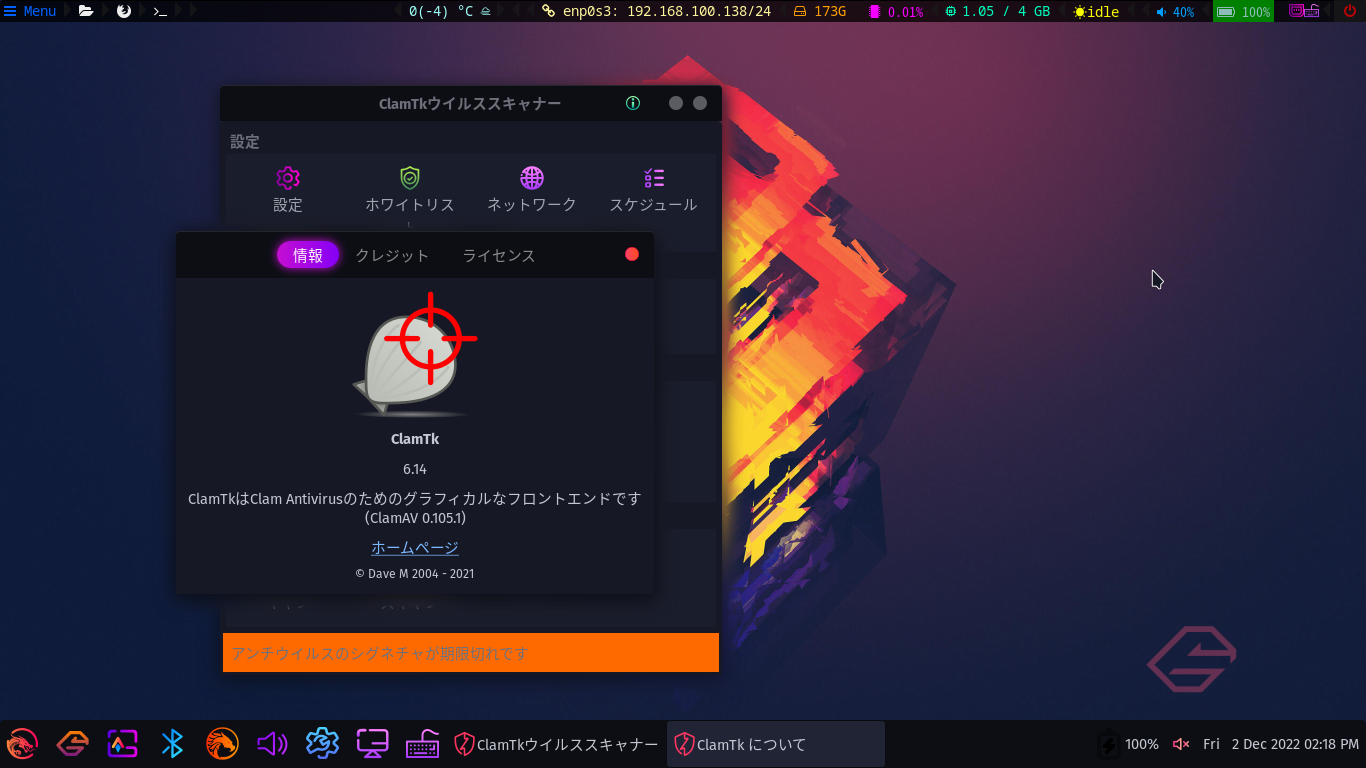The width and height of the screenshot is (1366, 768).
Task: Click the muted speaker tray icon
Action: click(x=1181, y=744)
